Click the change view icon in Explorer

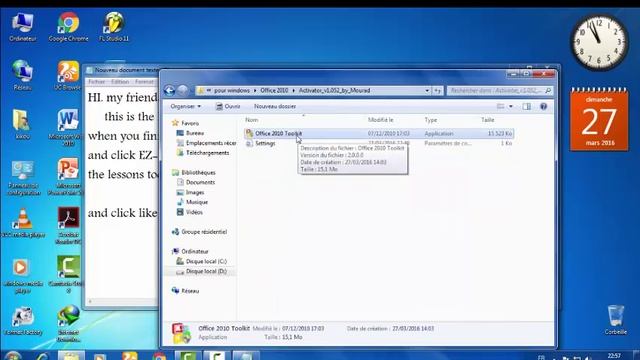click(500, 106)
